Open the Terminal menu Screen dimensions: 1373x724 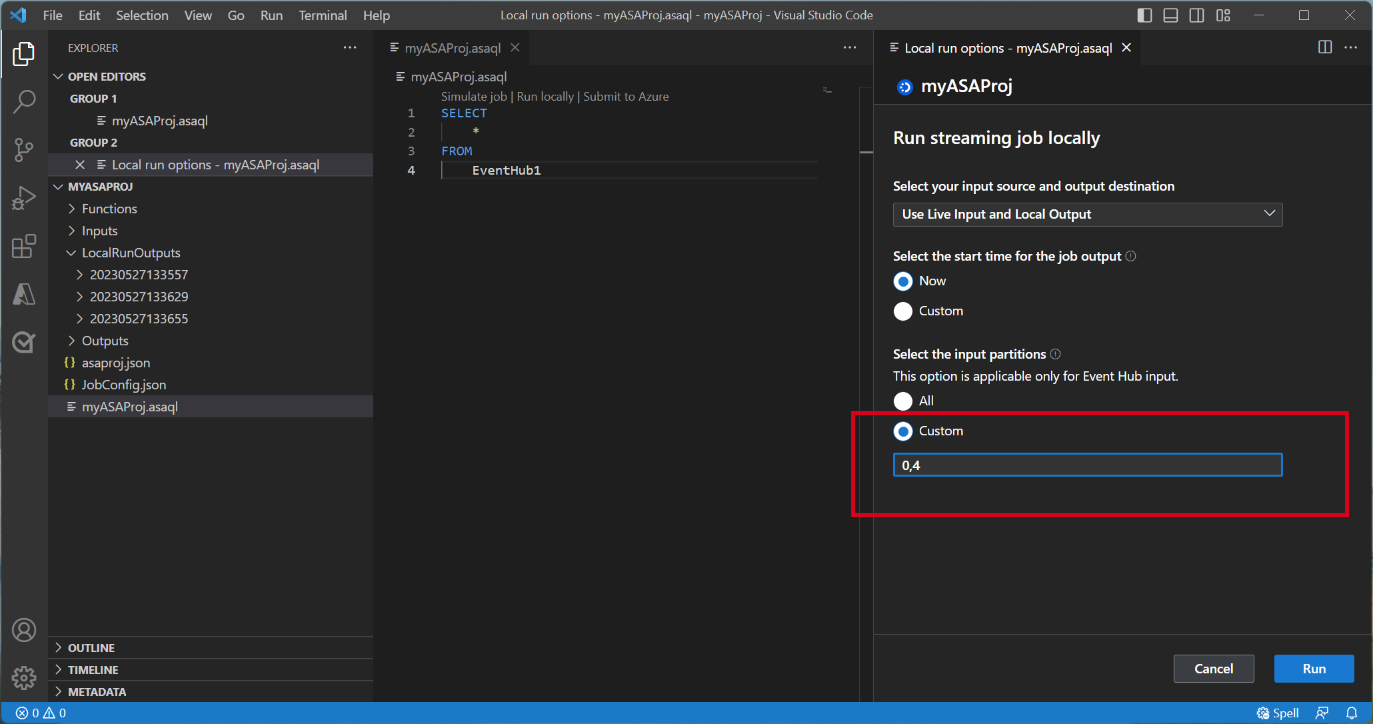[x=322, y=15]
